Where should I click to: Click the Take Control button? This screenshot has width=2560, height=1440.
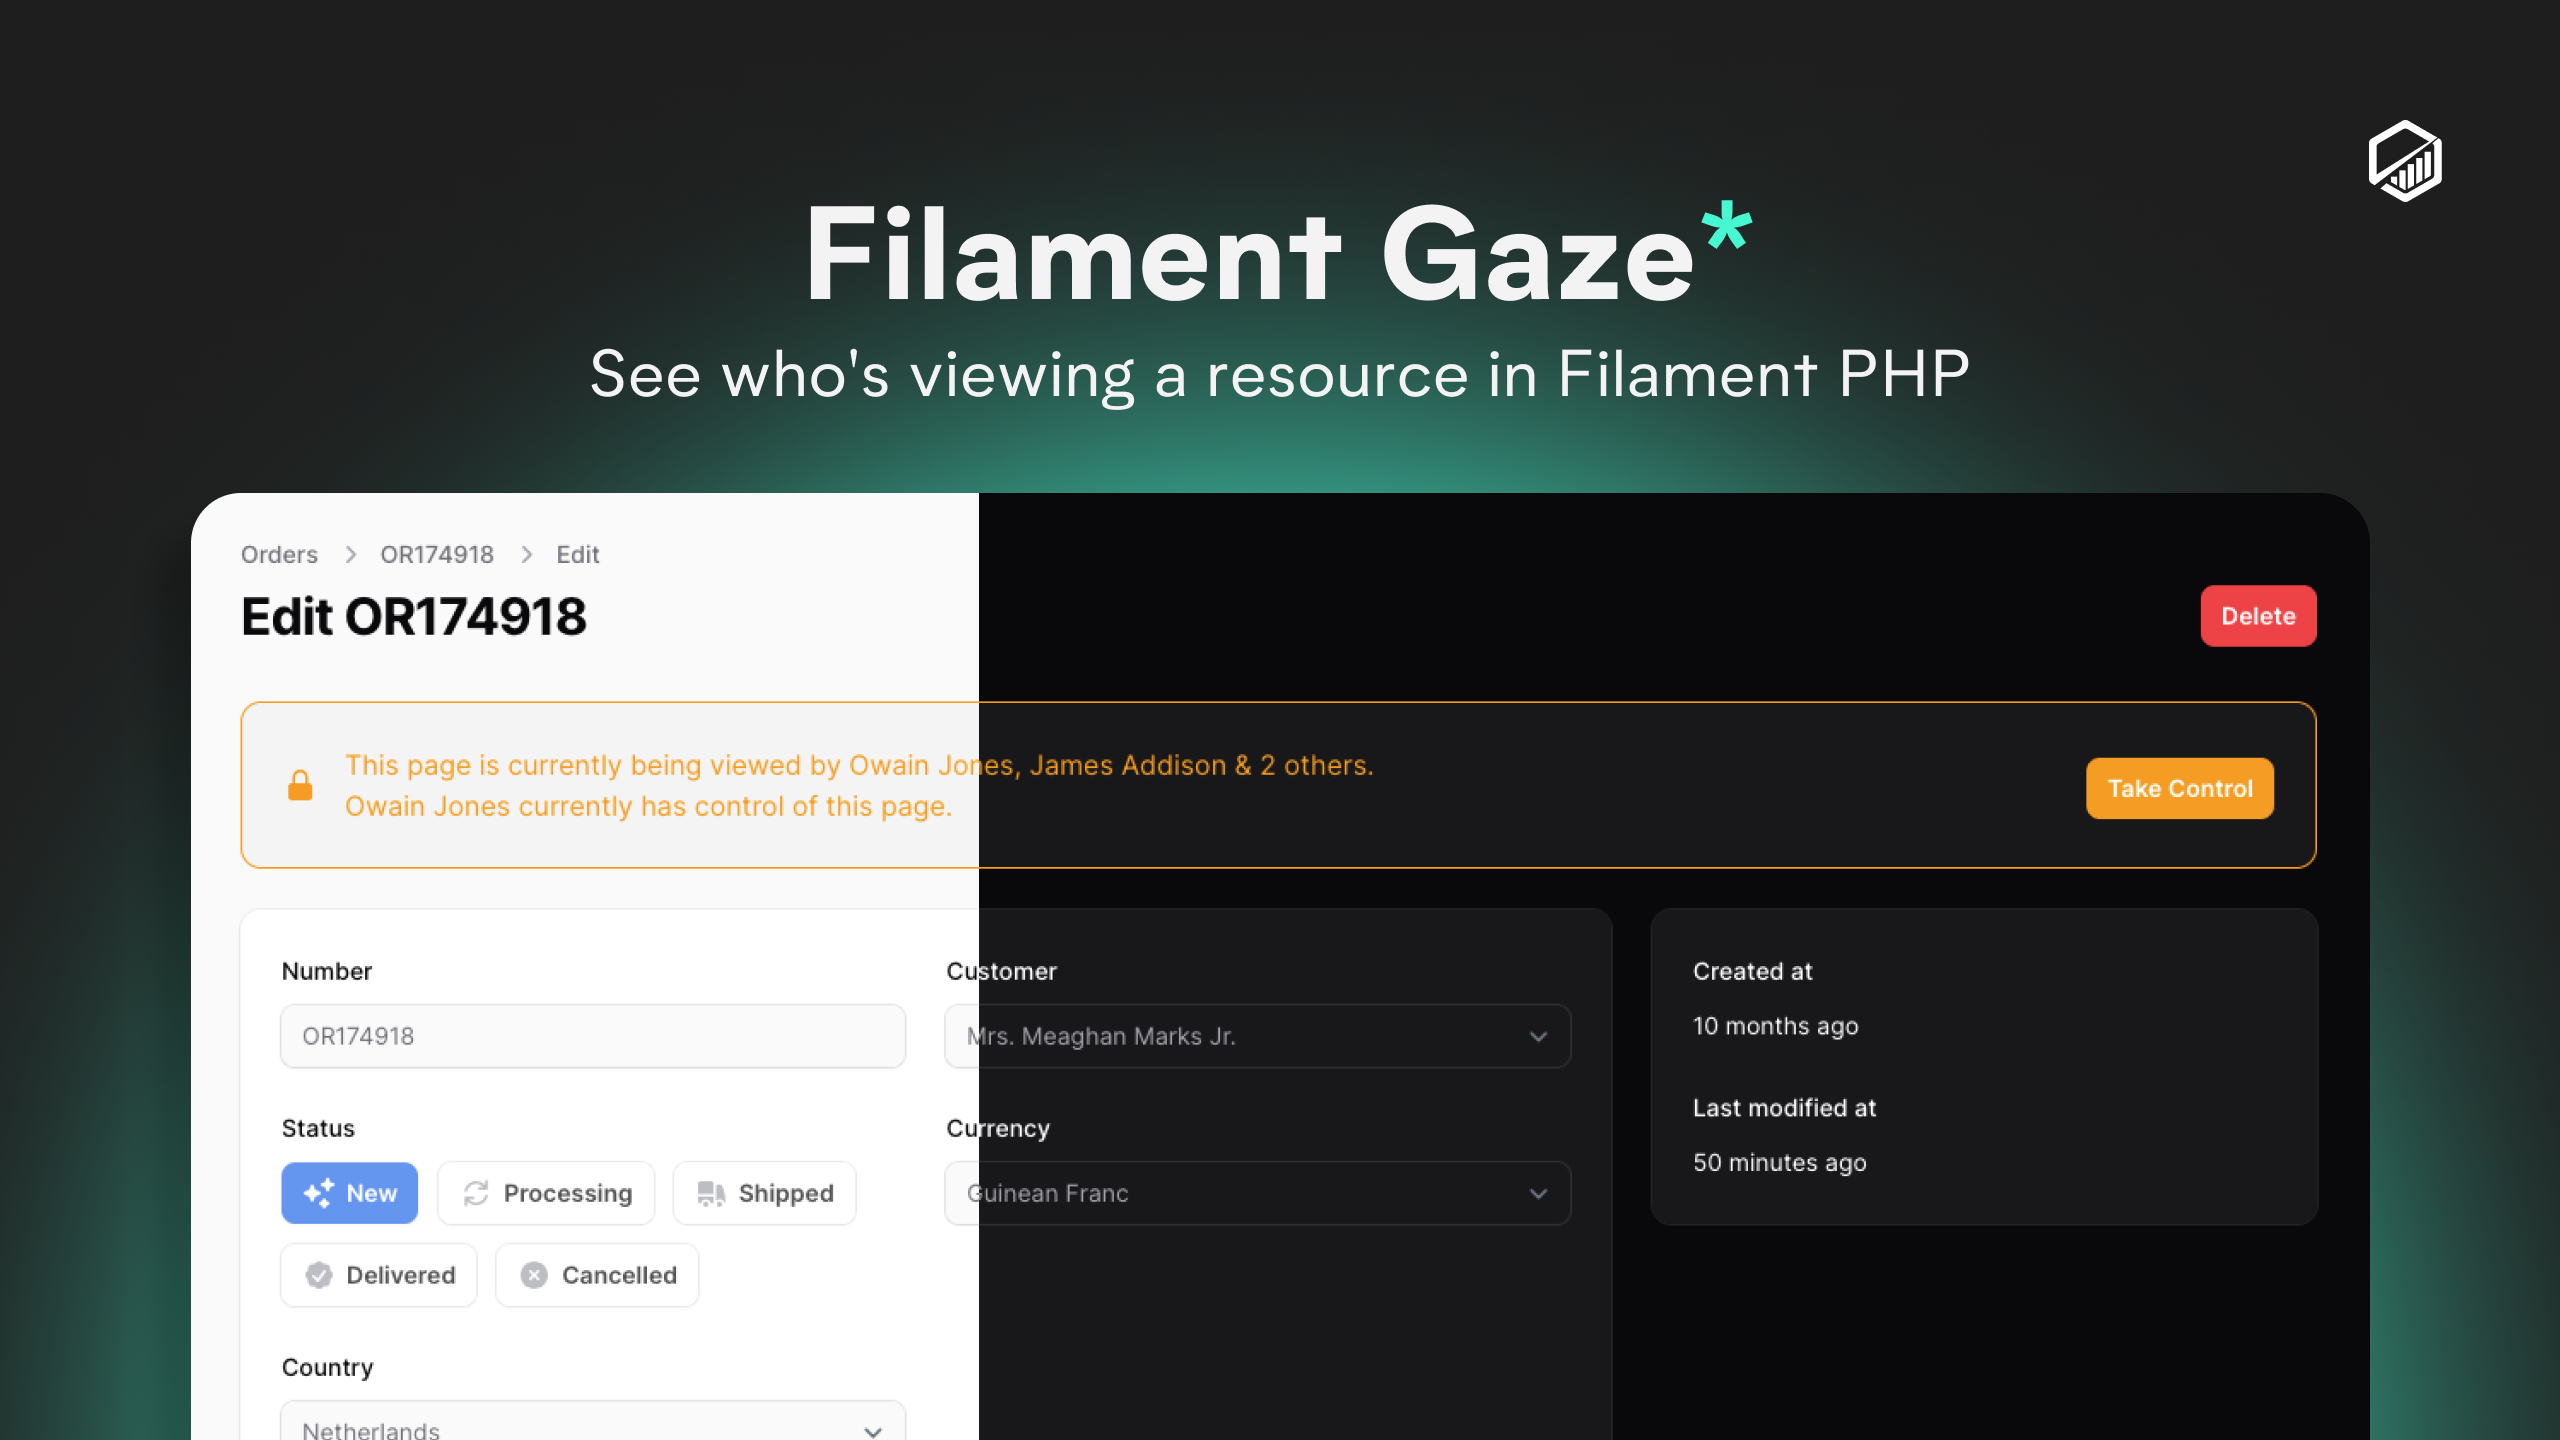2180,788
